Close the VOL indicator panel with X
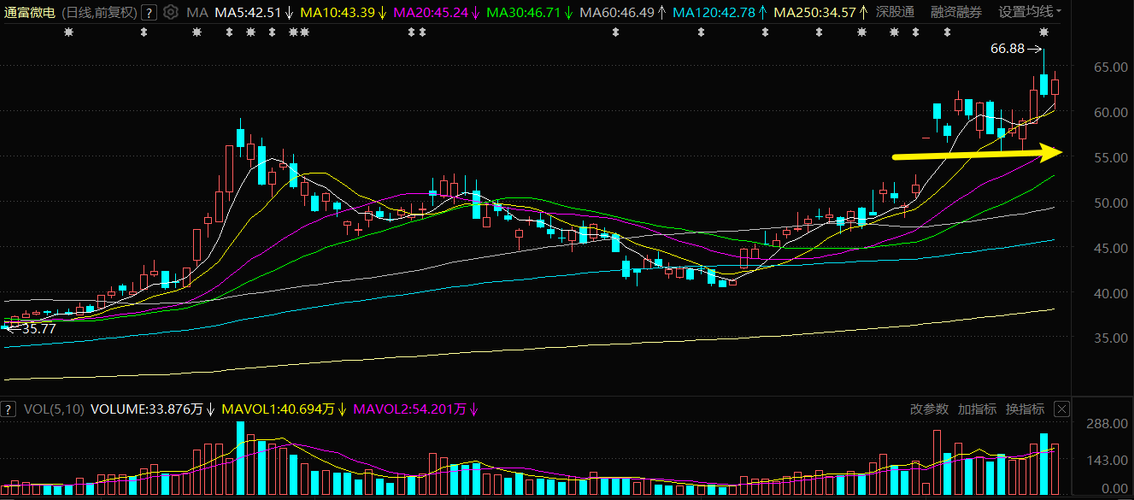The height and width of the screenshot is (500, 1134). pos(1062,410)
